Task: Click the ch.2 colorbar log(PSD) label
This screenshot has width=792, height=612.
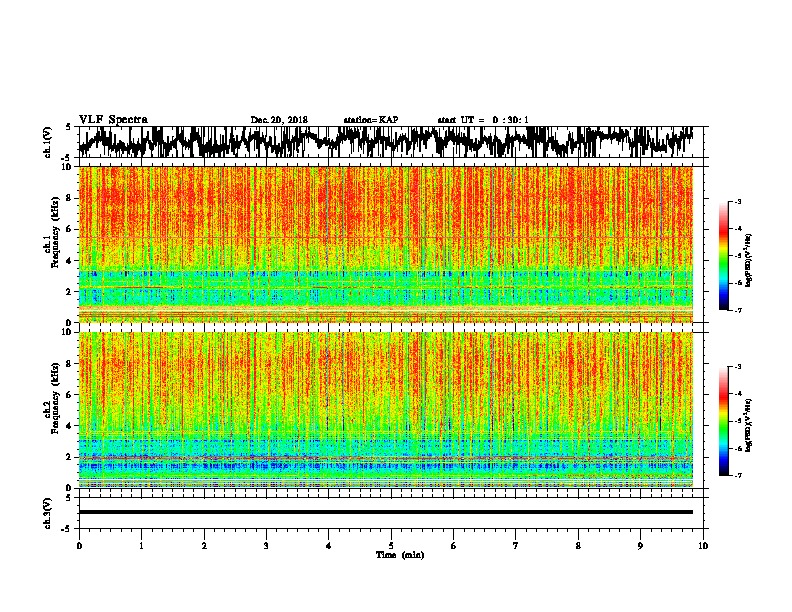Action: tap(748, 425)
